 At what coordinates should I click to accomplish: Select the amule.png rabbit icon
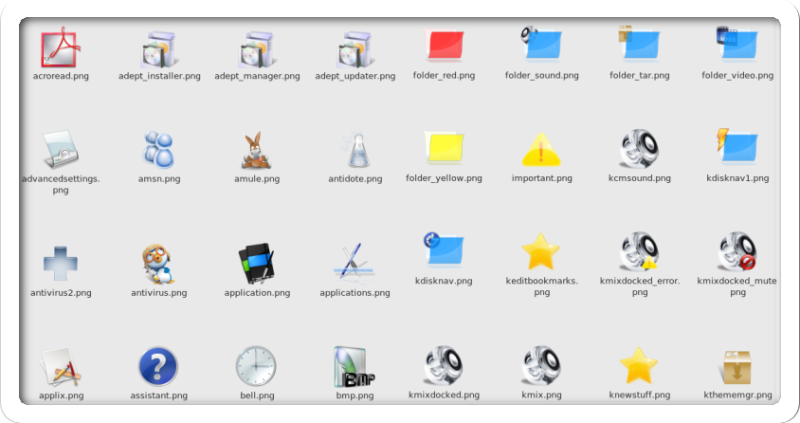257,151
